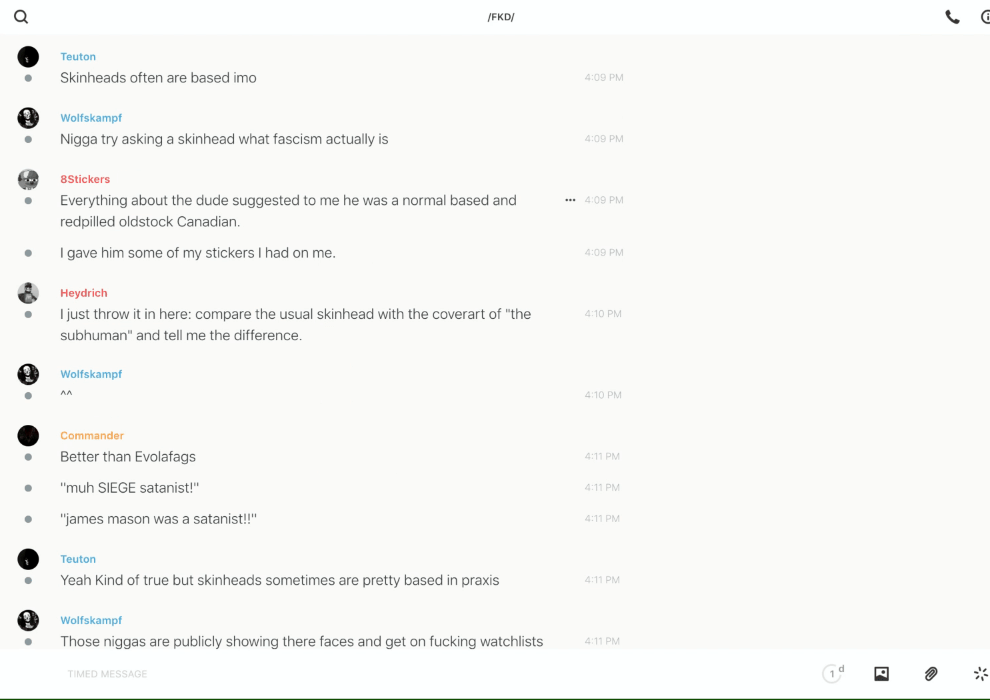990x700 pixels.
Task: Click the Heydrich username above his message
Action: pyautogui.click(x=84, y=293)
